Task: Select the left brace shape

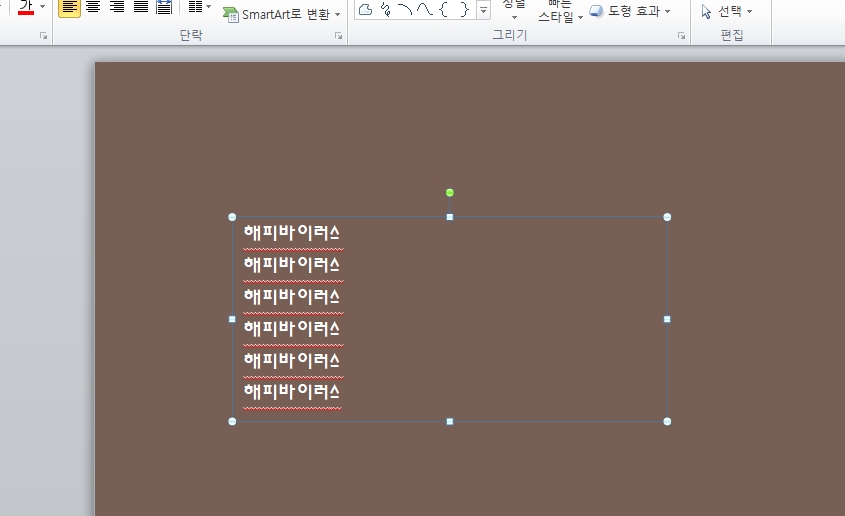Action: tap(444, 9)
